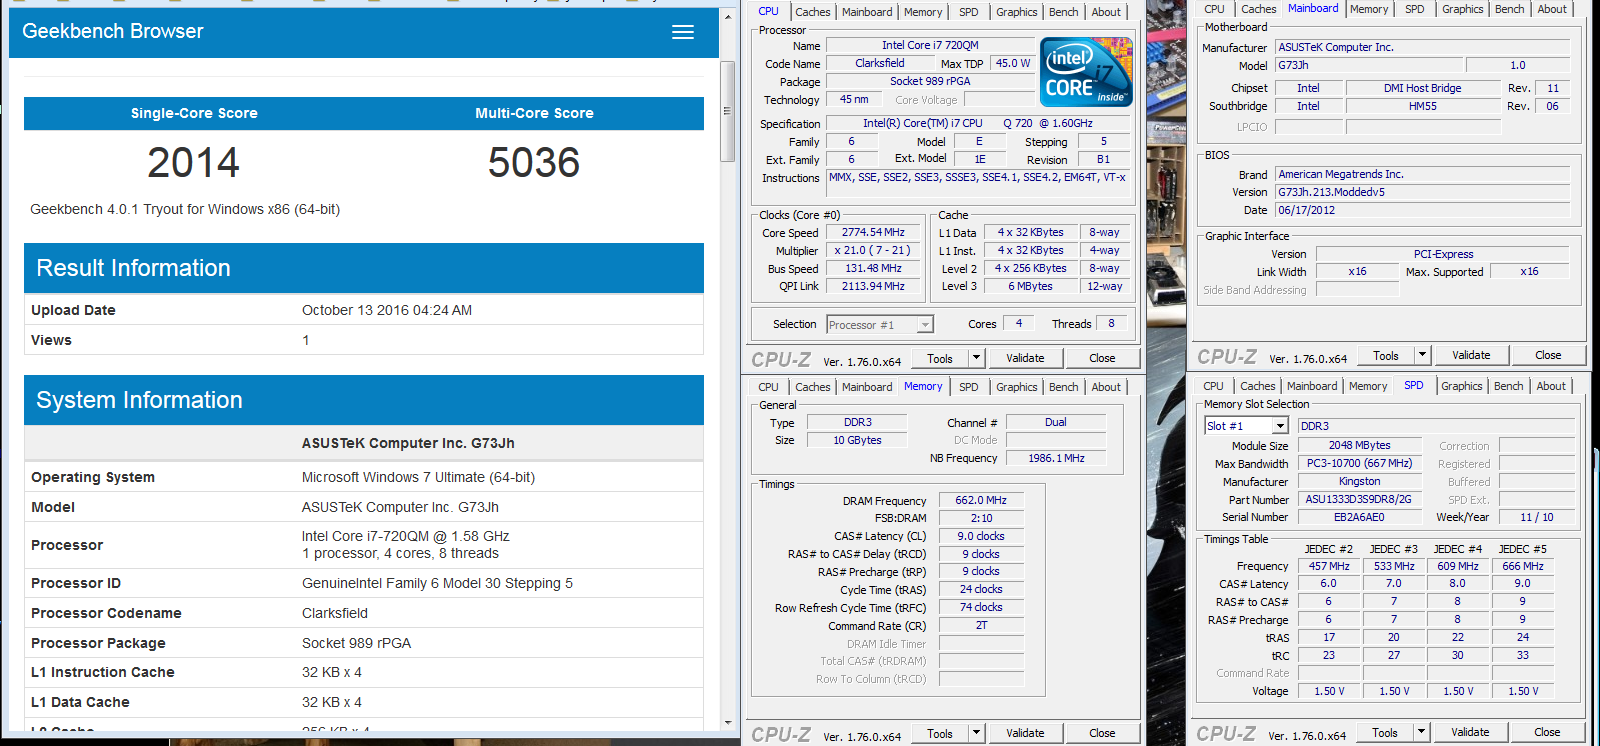
Task: Click Level 3 cache 6 MBytes value
Action: pos(1030,286)
